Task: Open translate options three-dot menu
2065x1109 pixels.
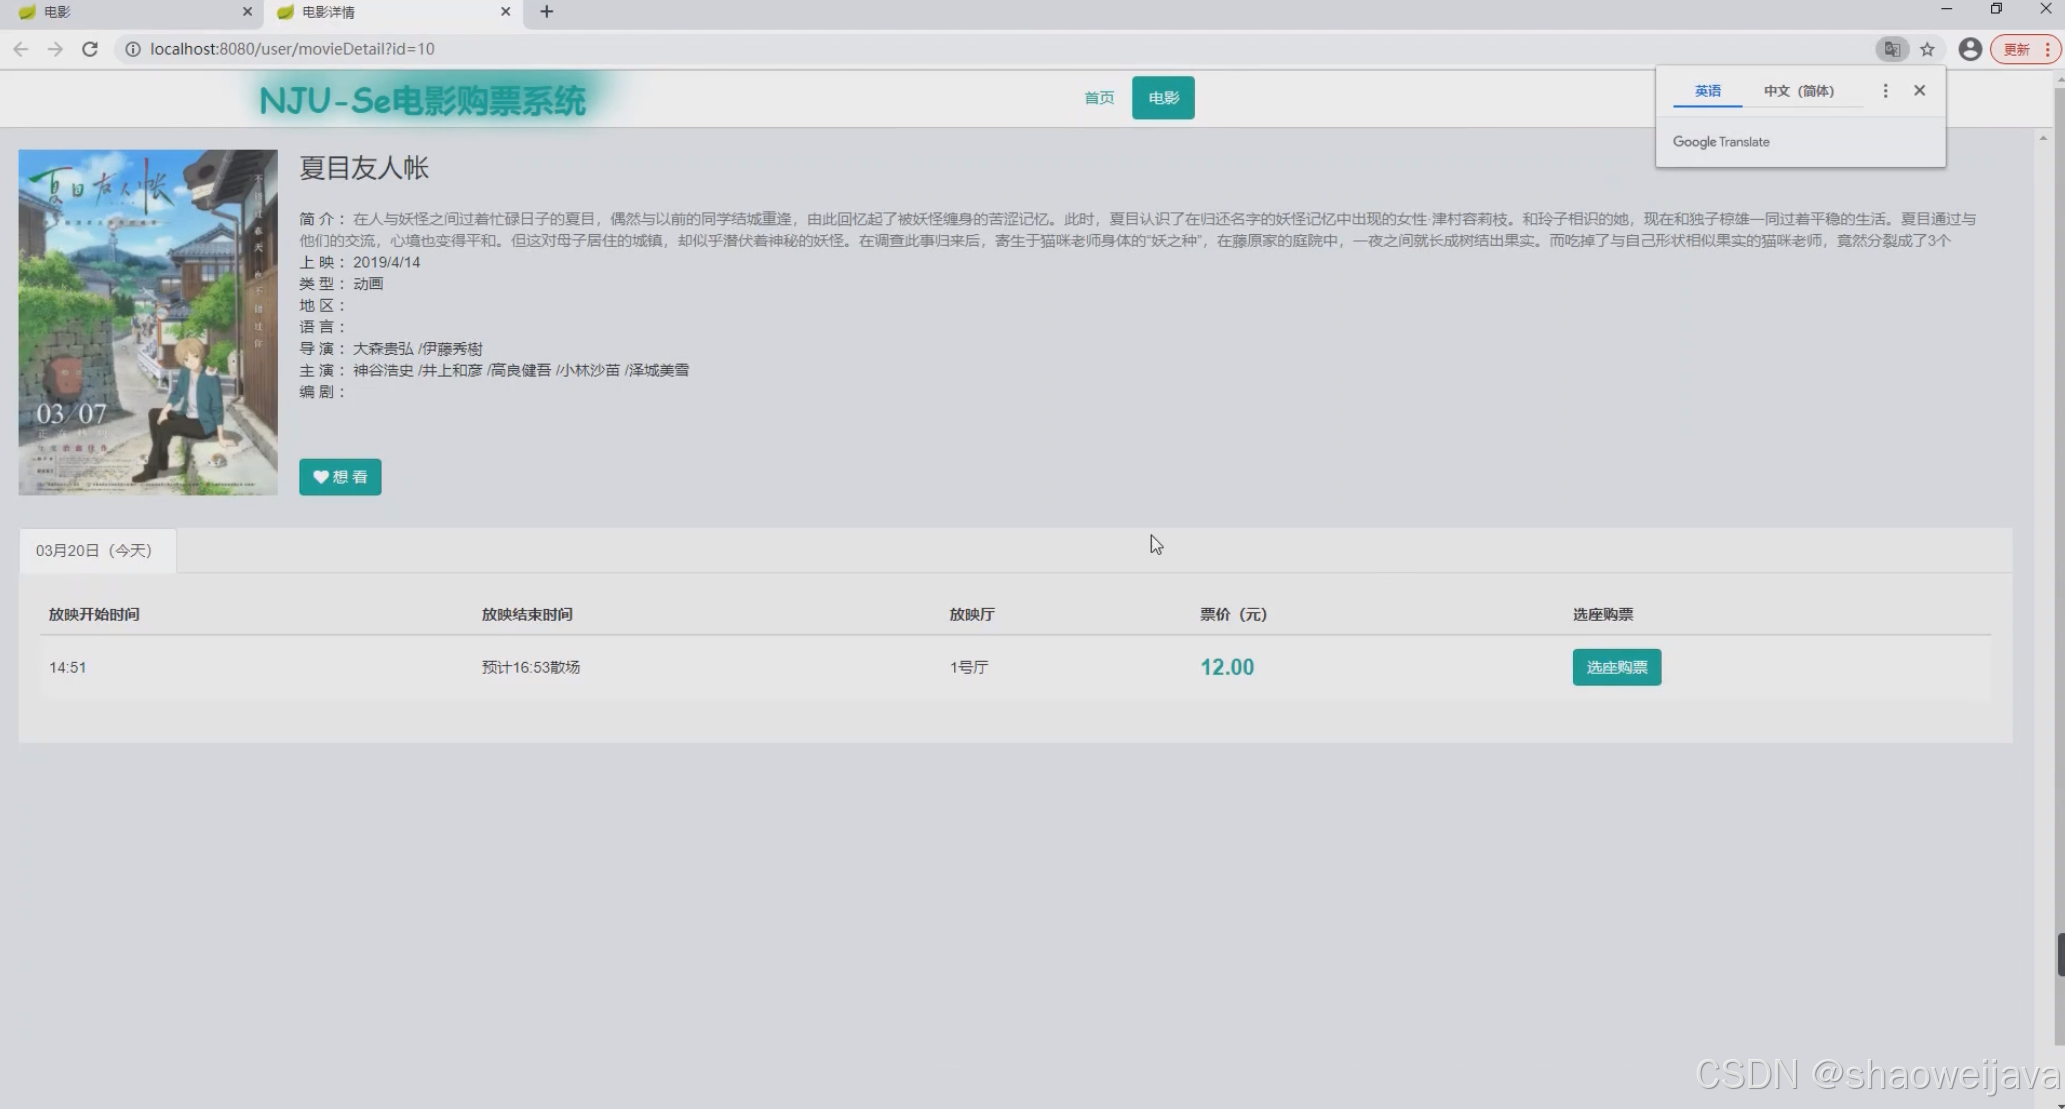Action: (x=1885, y=91)
